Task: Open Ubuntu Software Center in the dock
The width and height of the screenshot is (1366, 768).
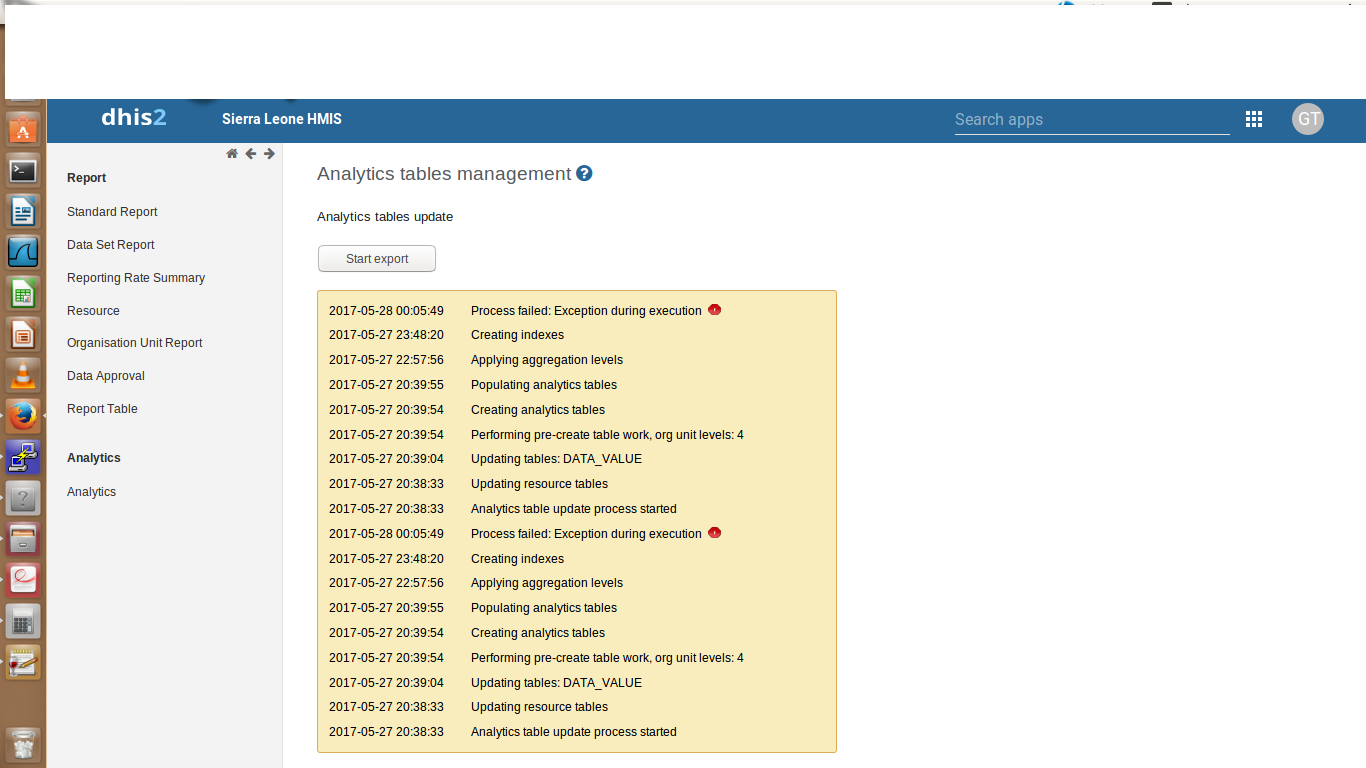Action: [x=23, y=129]
